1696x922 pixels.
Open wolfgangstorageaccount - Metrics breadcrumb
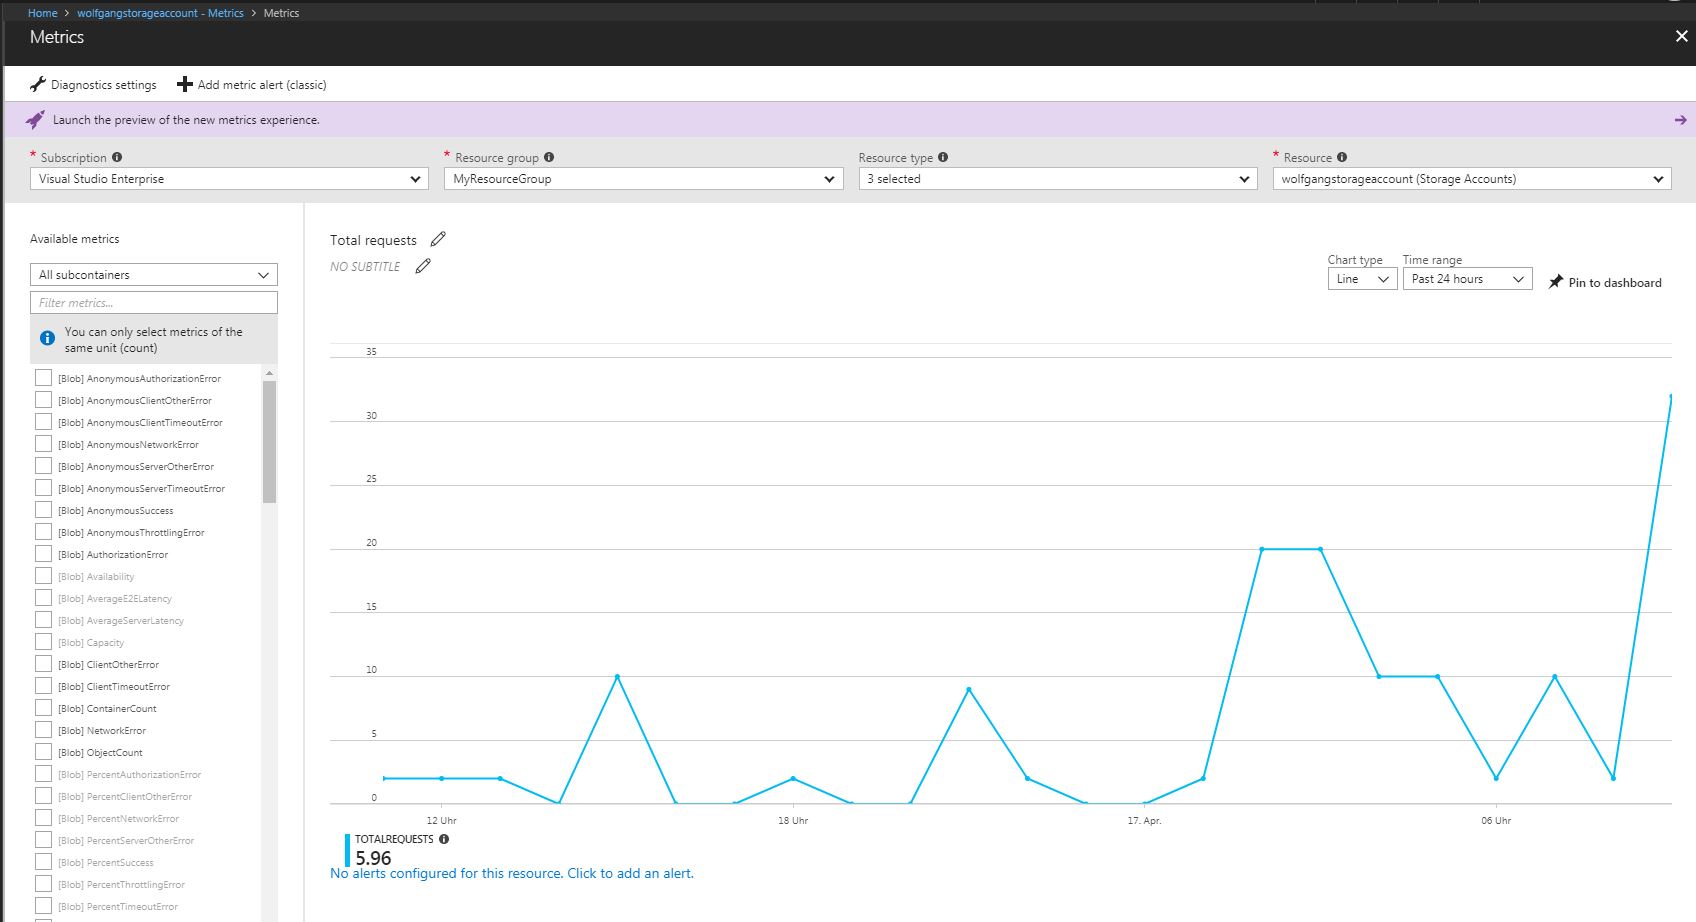click(x=162, y=12)
